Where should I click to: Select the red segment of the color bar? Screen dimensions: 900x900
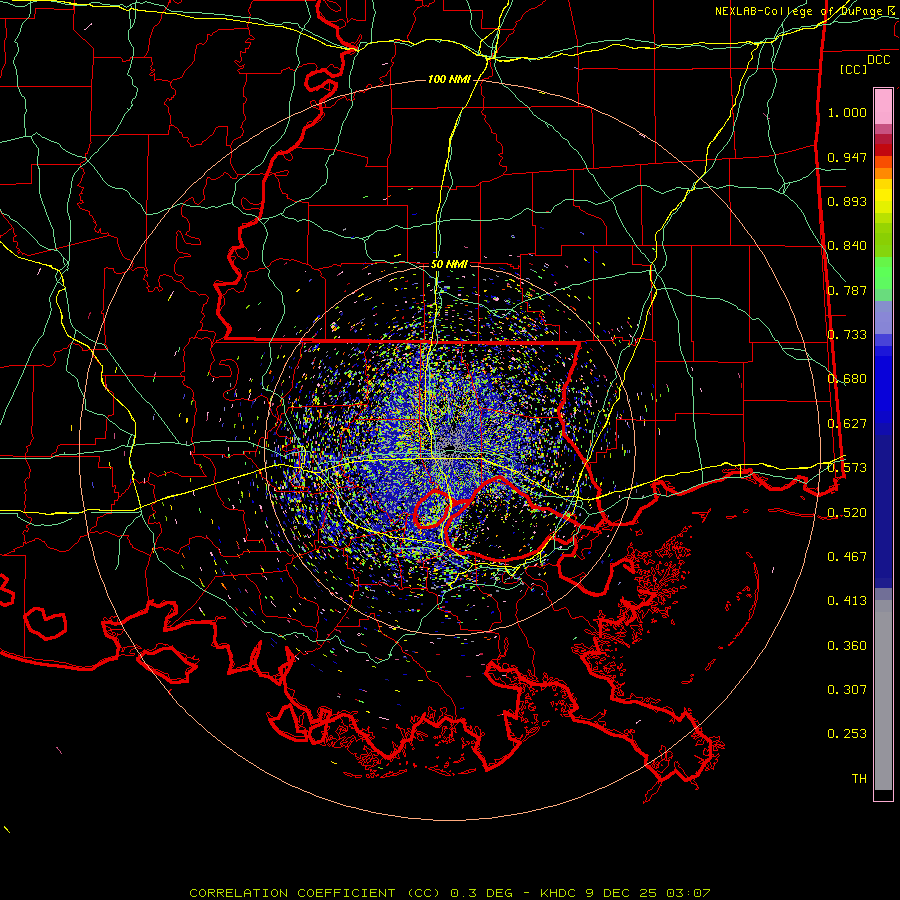point(883,150)
